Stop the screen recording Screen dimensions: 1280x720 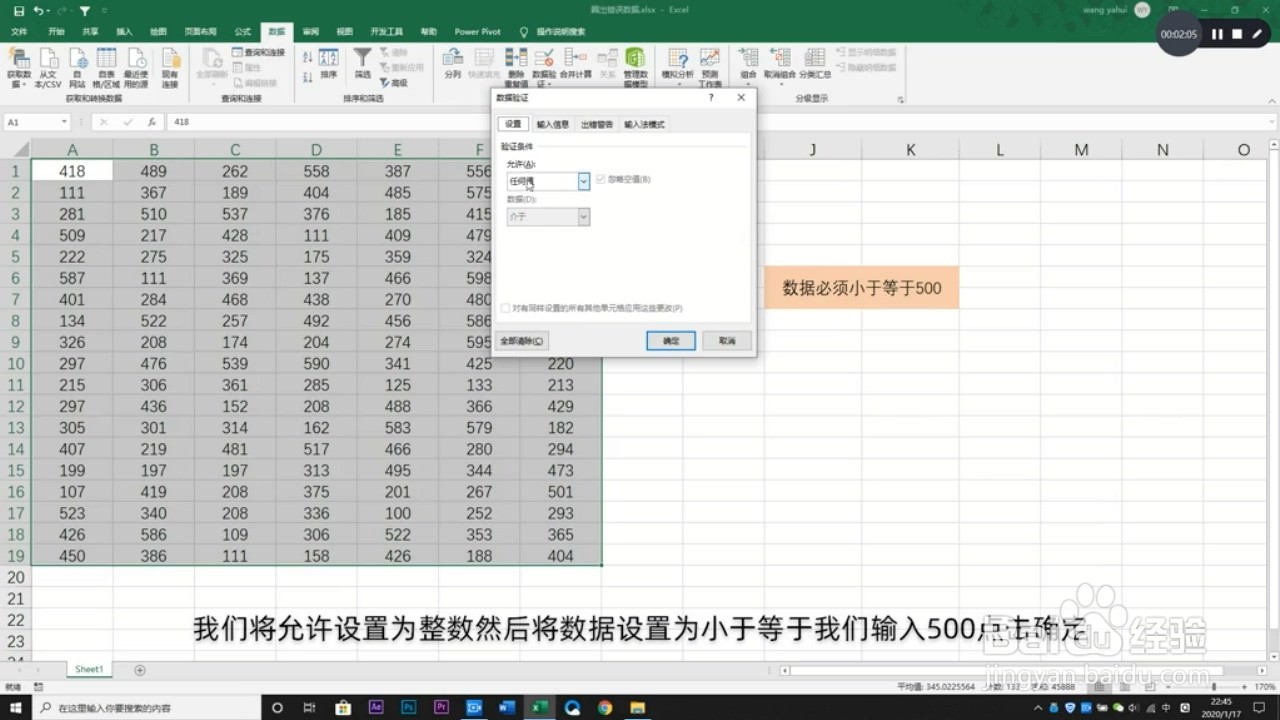click(1237, 34)
